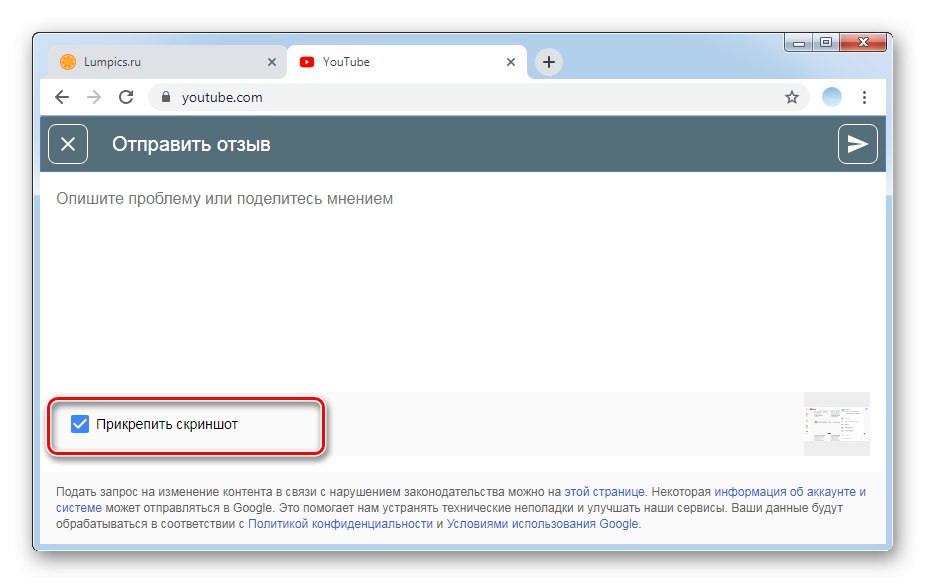926x584 pixels.
Task: Click the YouTube favicon on its tab
Action: click(x=307, y=61)
